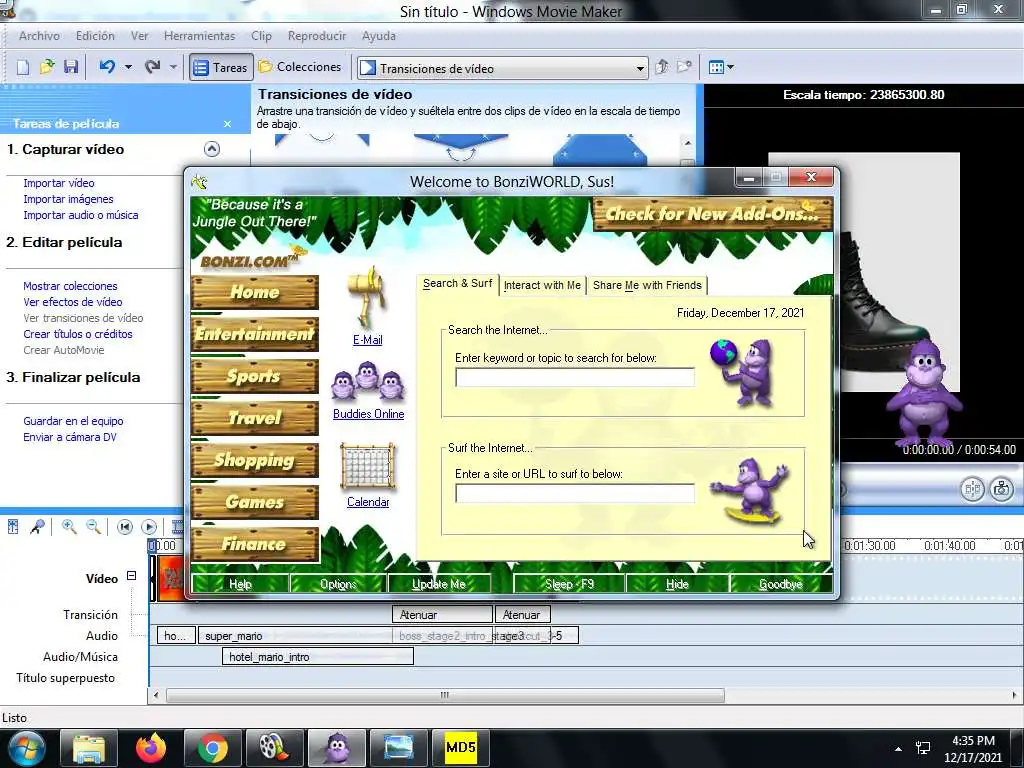This screenshot has width=1024, height=768.
Task: Click the E-Mail mailbox icon
Action: click(x=368, y=298)
